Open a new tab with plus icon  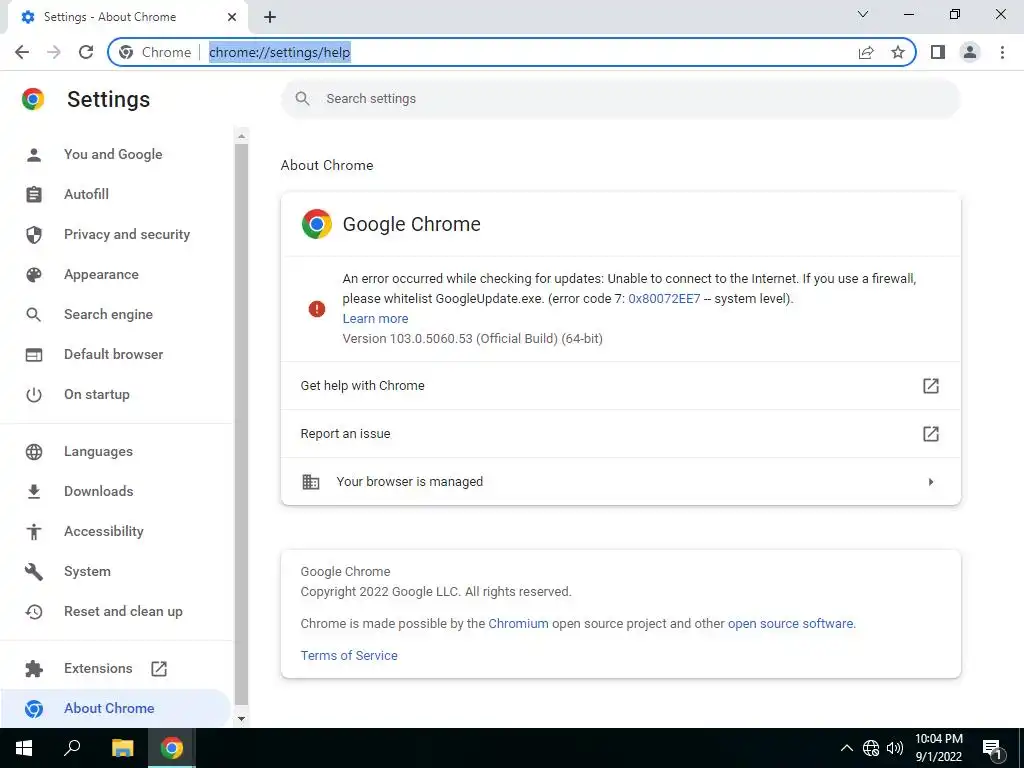click(x=270, y=17)
